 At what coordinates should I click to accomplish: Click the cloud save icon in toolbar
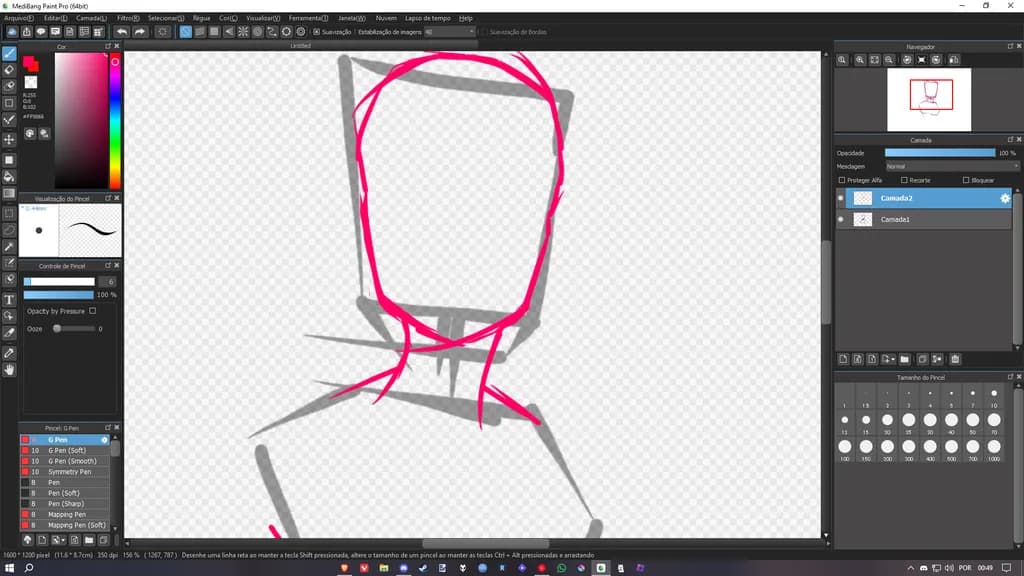pyautogui.click(x=12, y=31)
